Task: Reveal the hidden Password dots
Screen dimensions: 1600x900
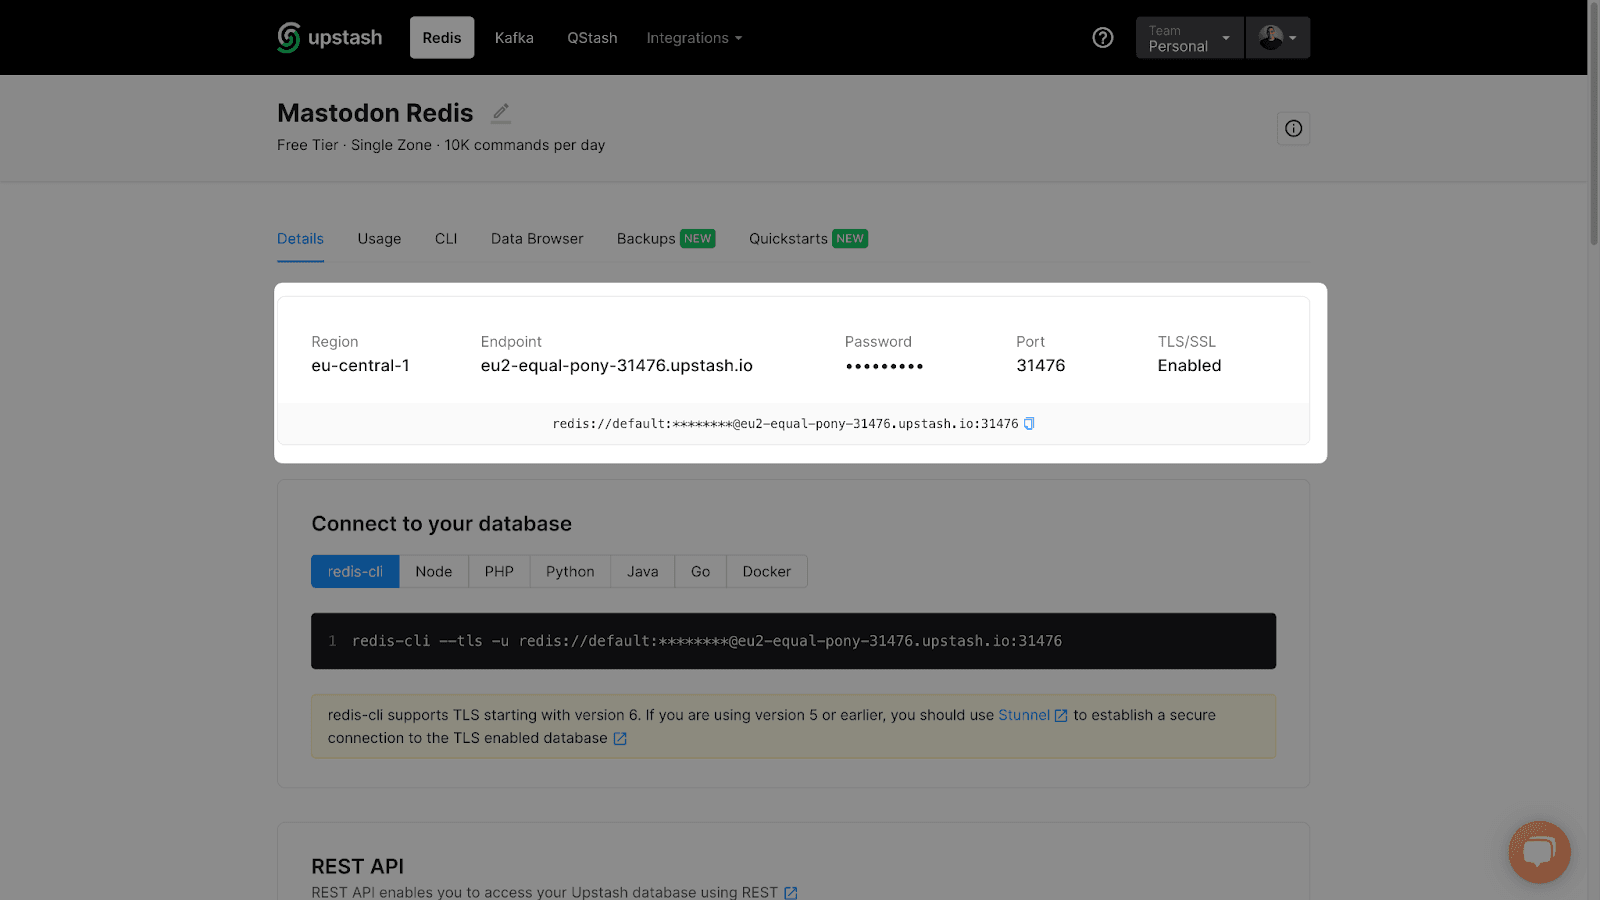Action: 884,367
